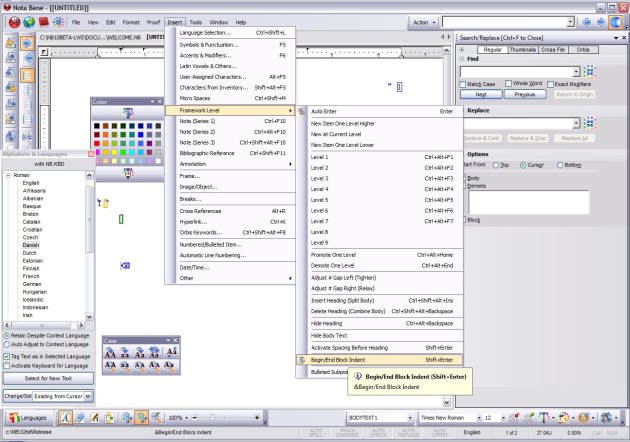This screenshot has width=630, height=442.
Task: Open the font size 12 dropdown
Action: point(503,418)
